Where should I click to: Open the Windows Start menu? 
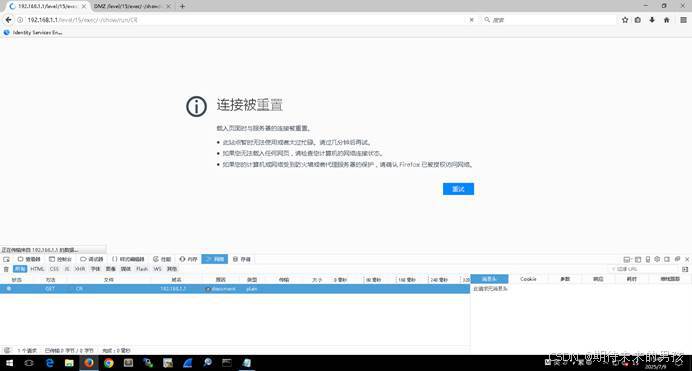[x=9, y=363]
